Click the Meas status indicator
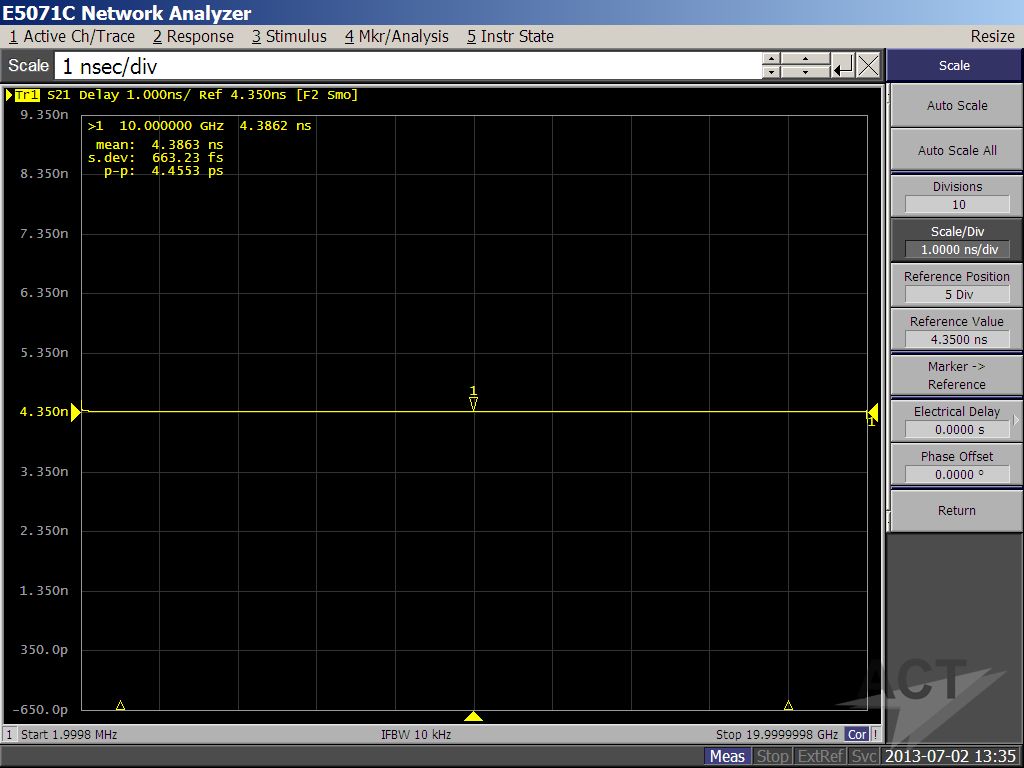The height and width of the screenshot is (768, 1024). pyautogui.click(x=727, y=756)
